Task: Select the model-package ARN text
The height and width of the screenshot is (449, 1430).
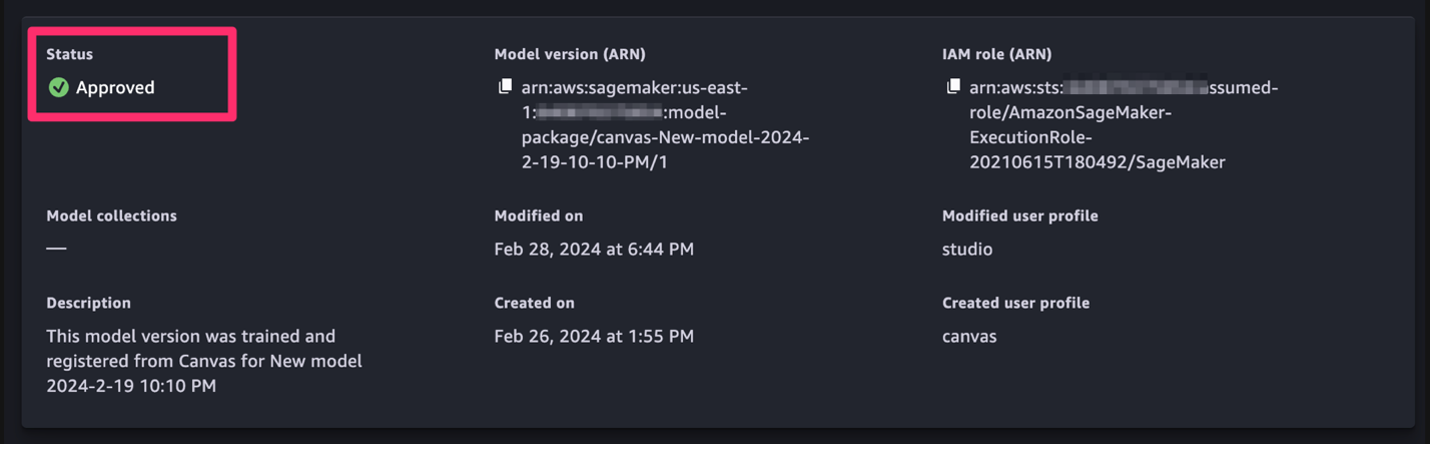Action: [665, 124]
